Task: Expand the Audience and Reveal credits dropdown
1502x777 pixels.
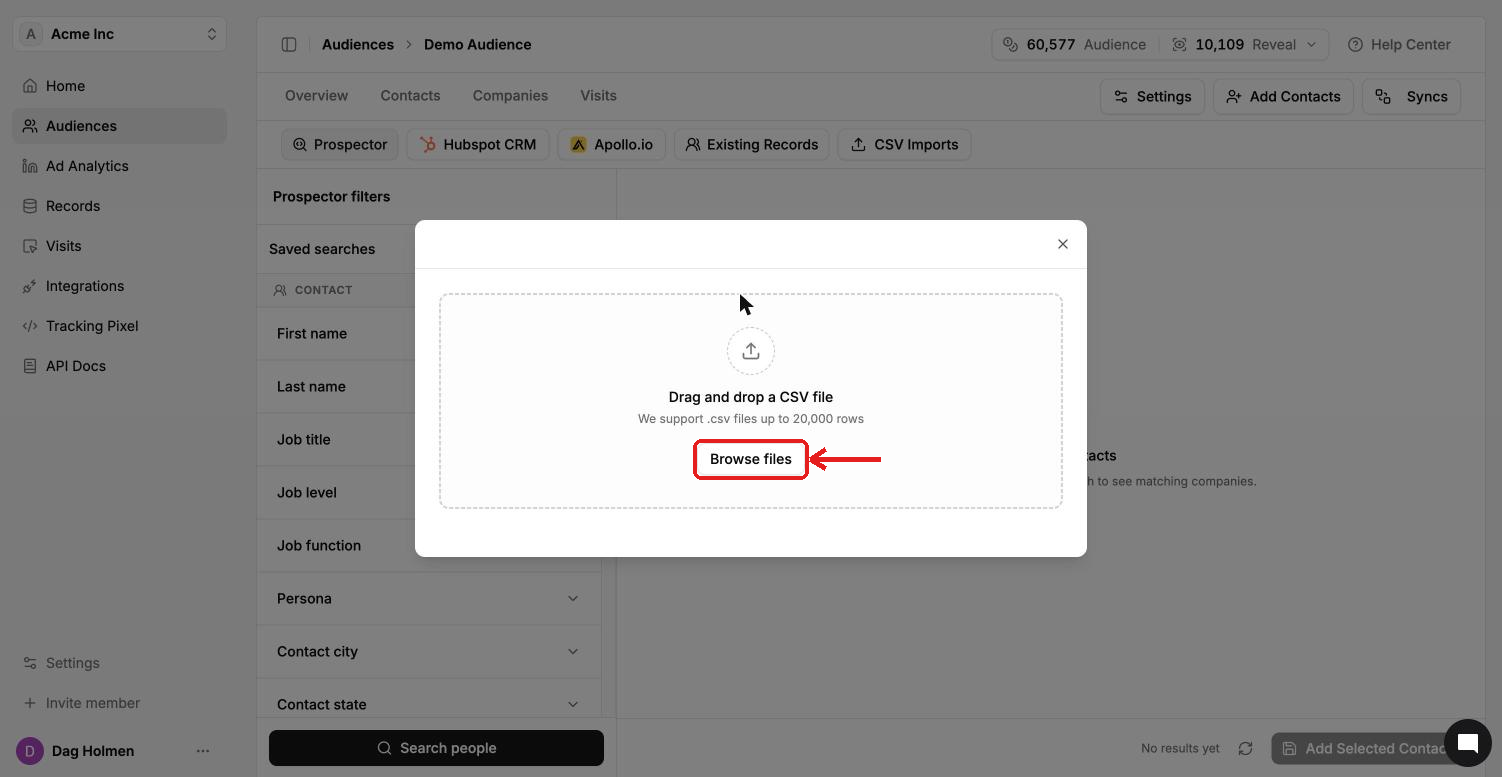Action: tap(1161, 45)
